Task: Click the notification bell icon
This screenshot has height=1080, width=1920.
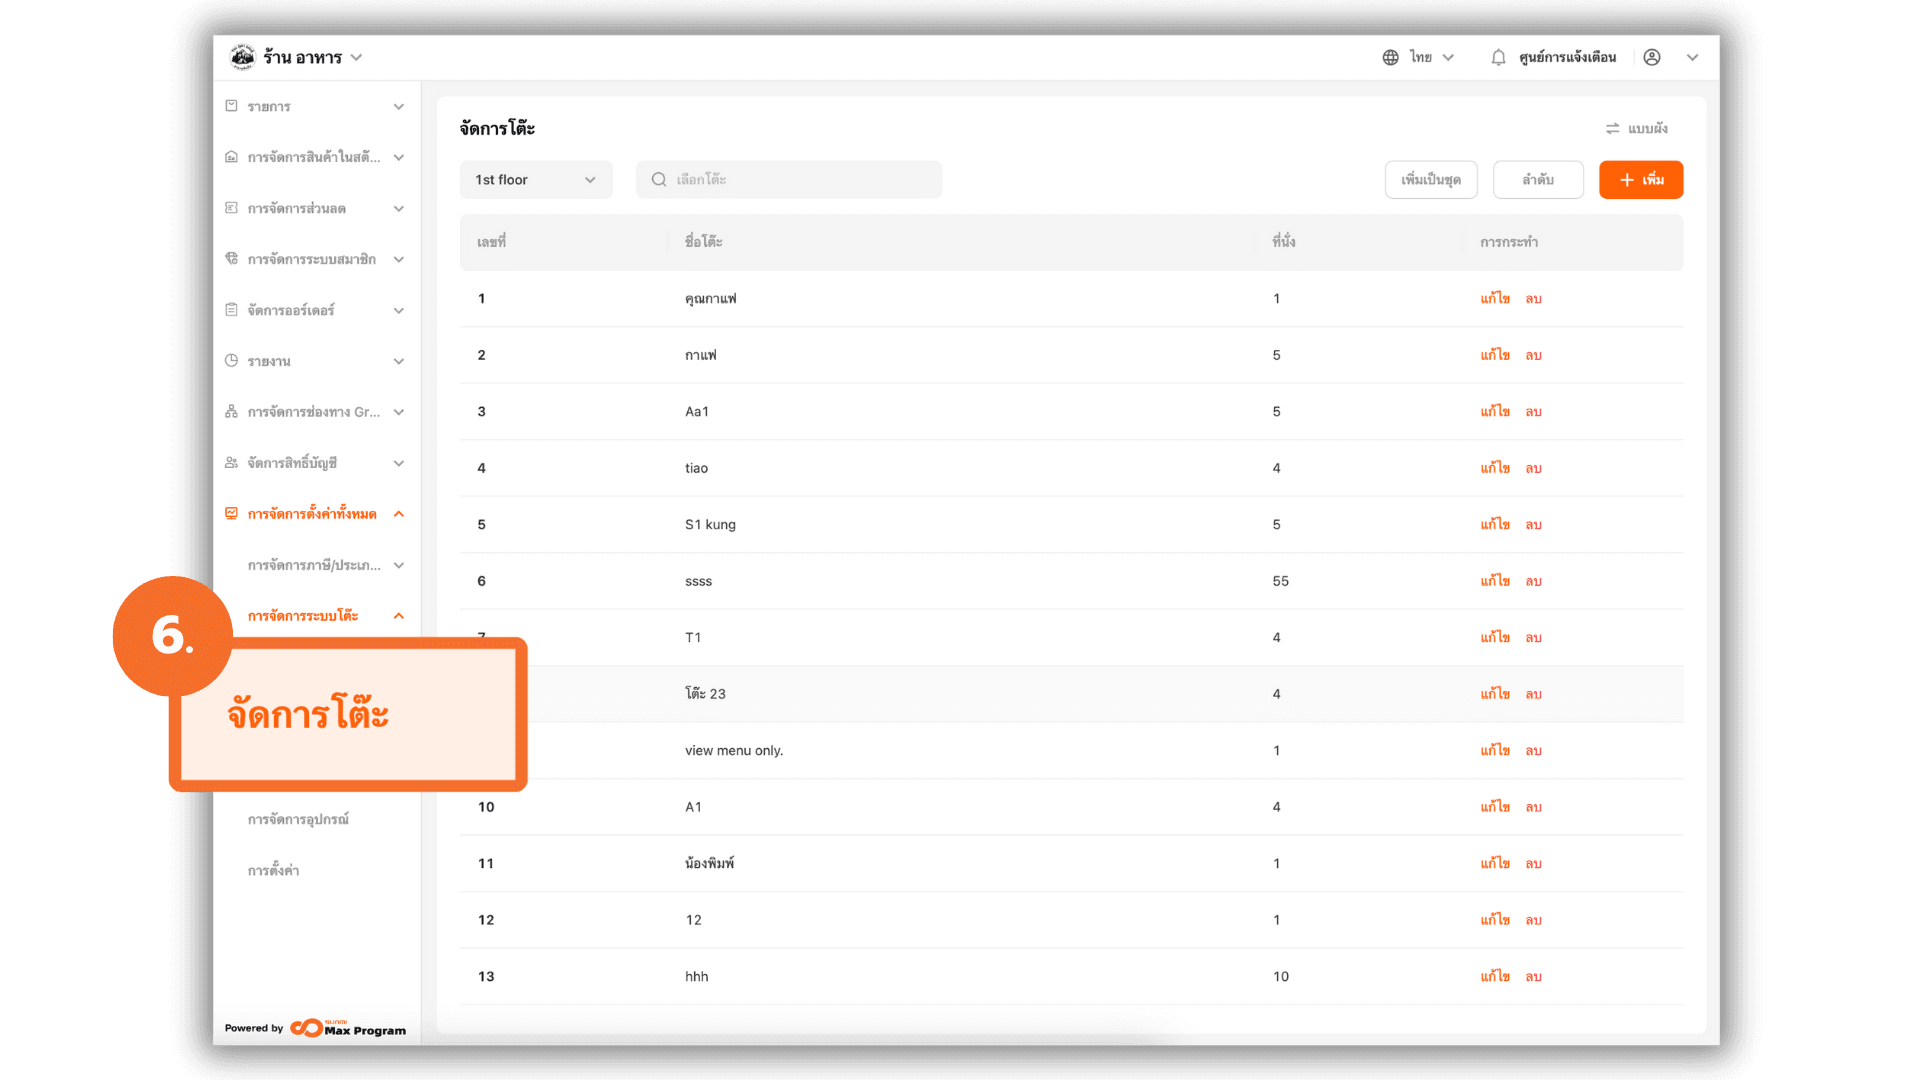Action: tap(1498, 58)
